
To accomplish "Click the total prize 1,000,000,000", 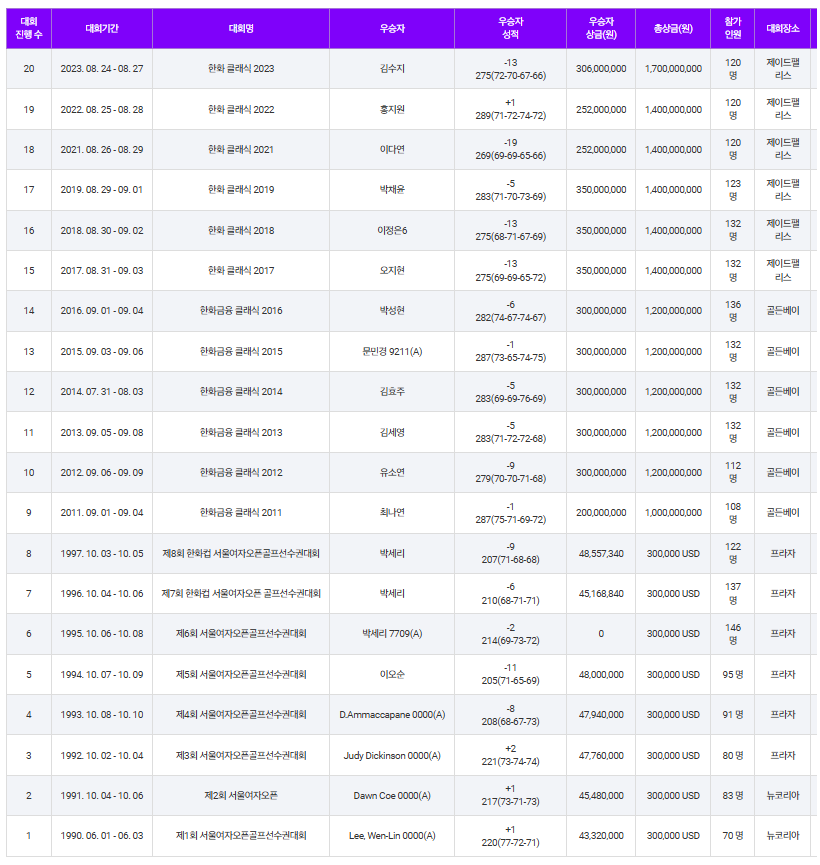I will point(673,513).
